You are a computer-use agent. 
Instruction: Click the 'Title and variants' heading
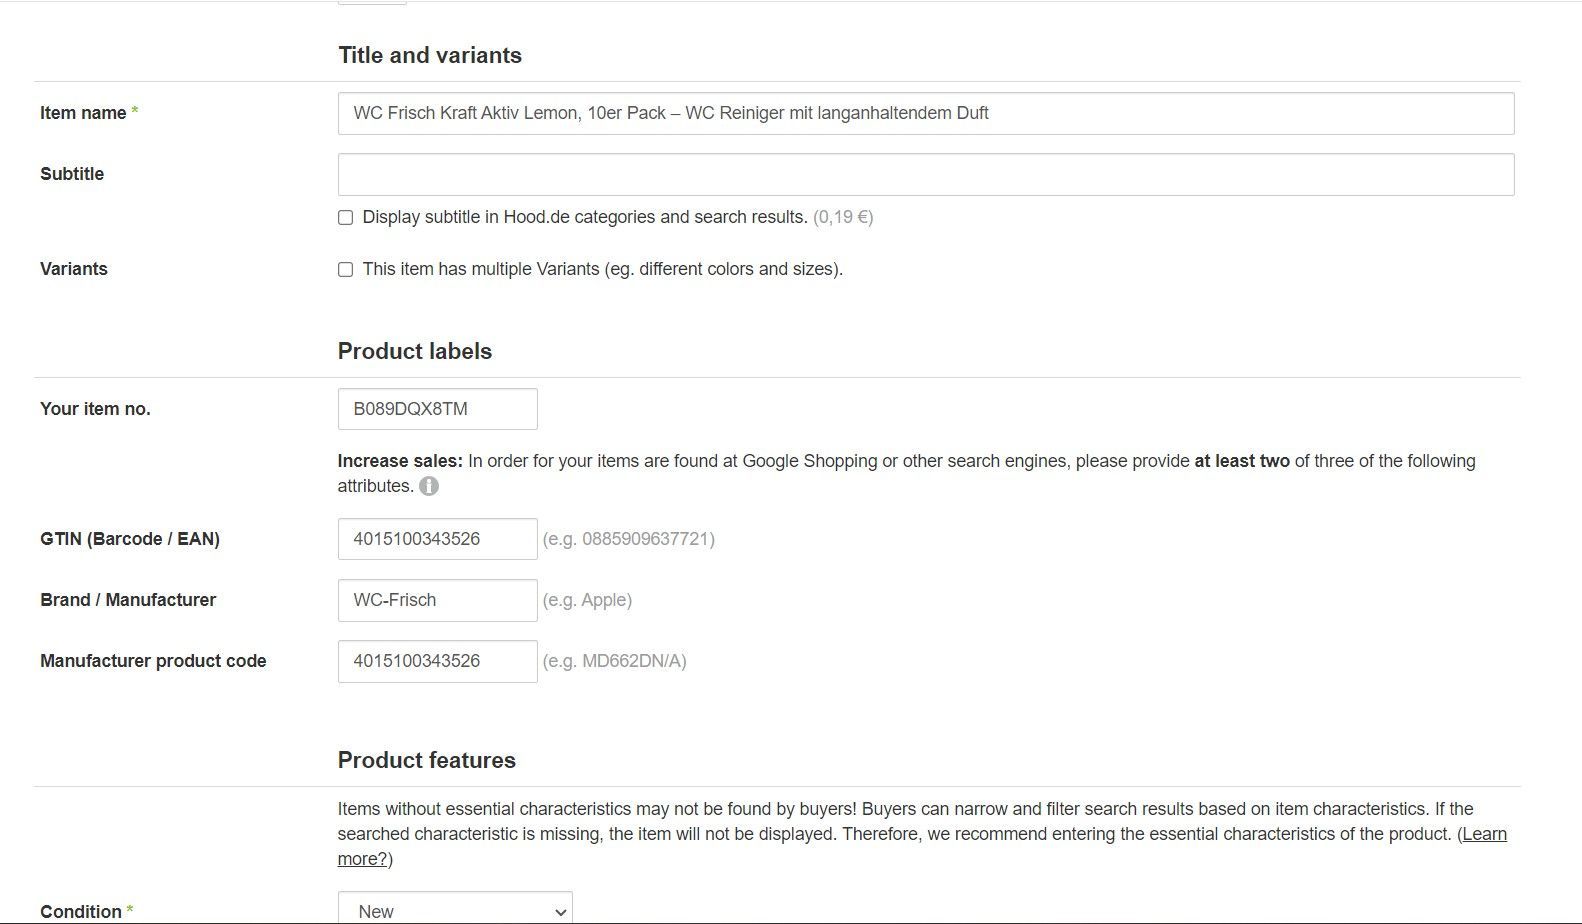[430, 55]
